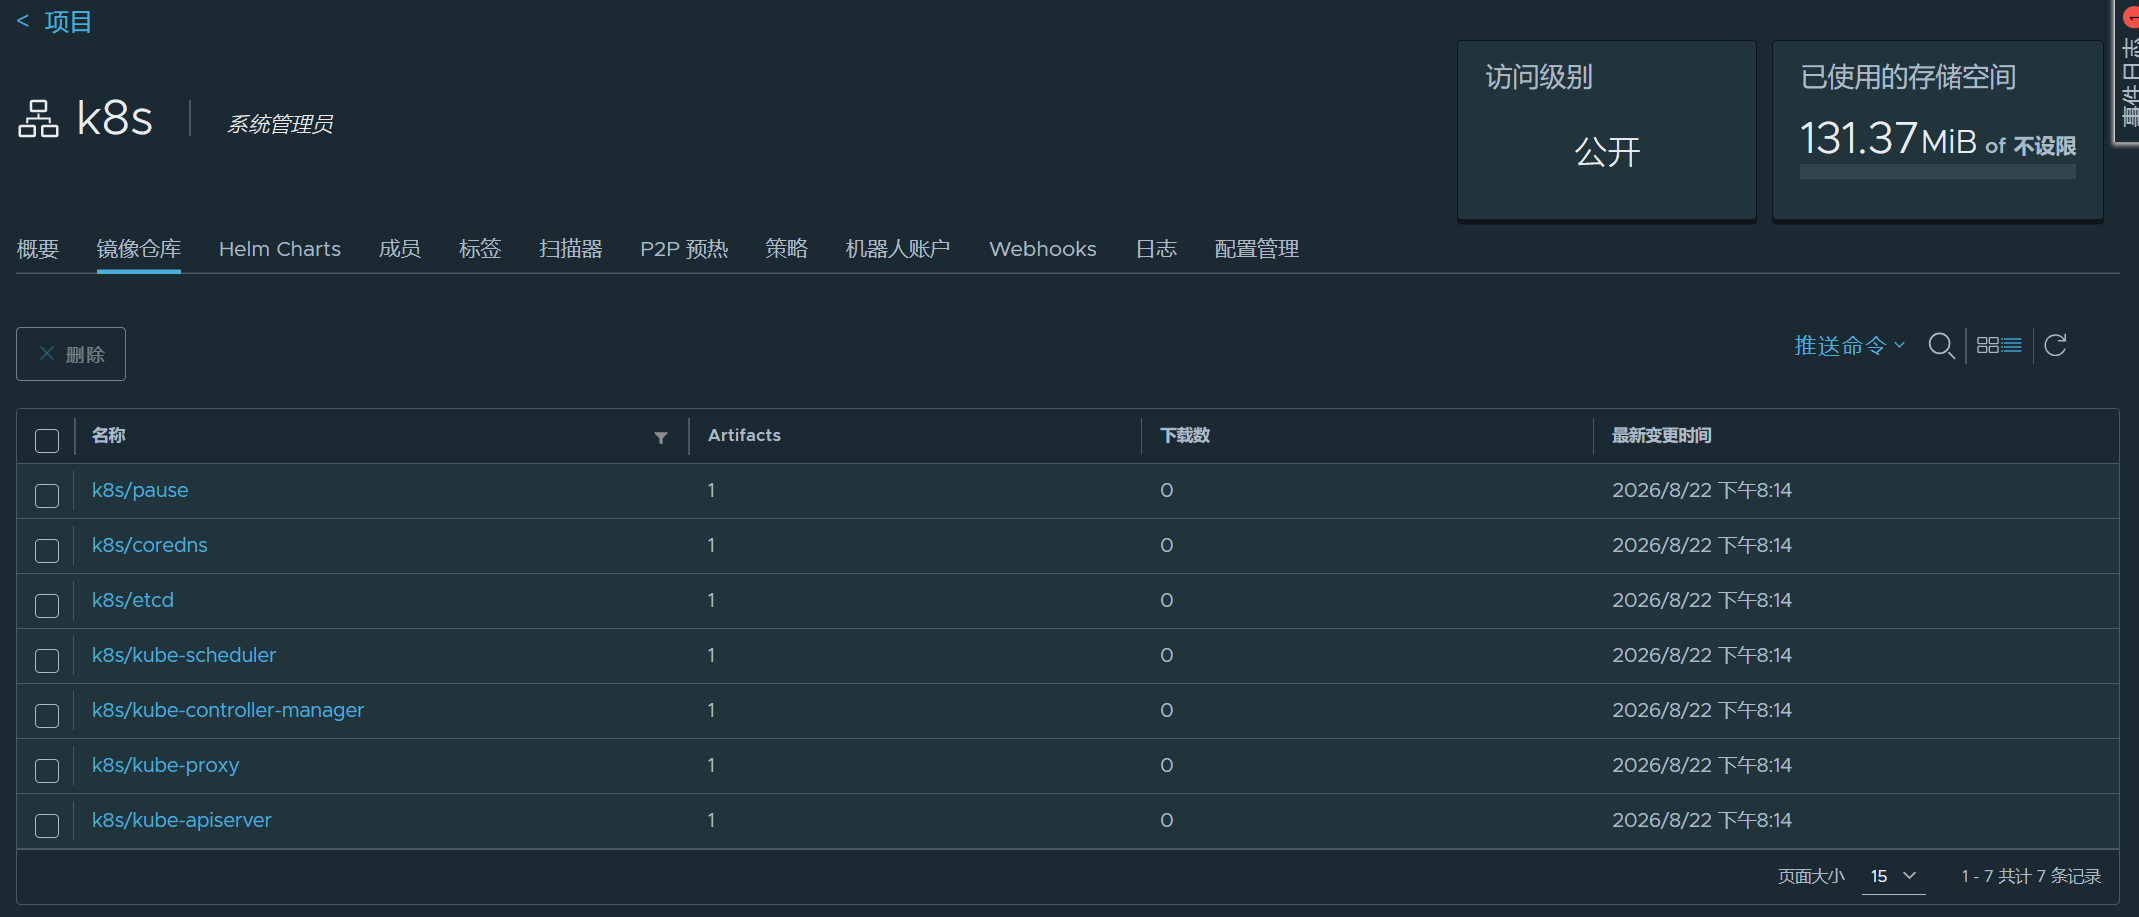Switch to the Webhooks tab
2139x917 pixels.
click(1043, 249)
